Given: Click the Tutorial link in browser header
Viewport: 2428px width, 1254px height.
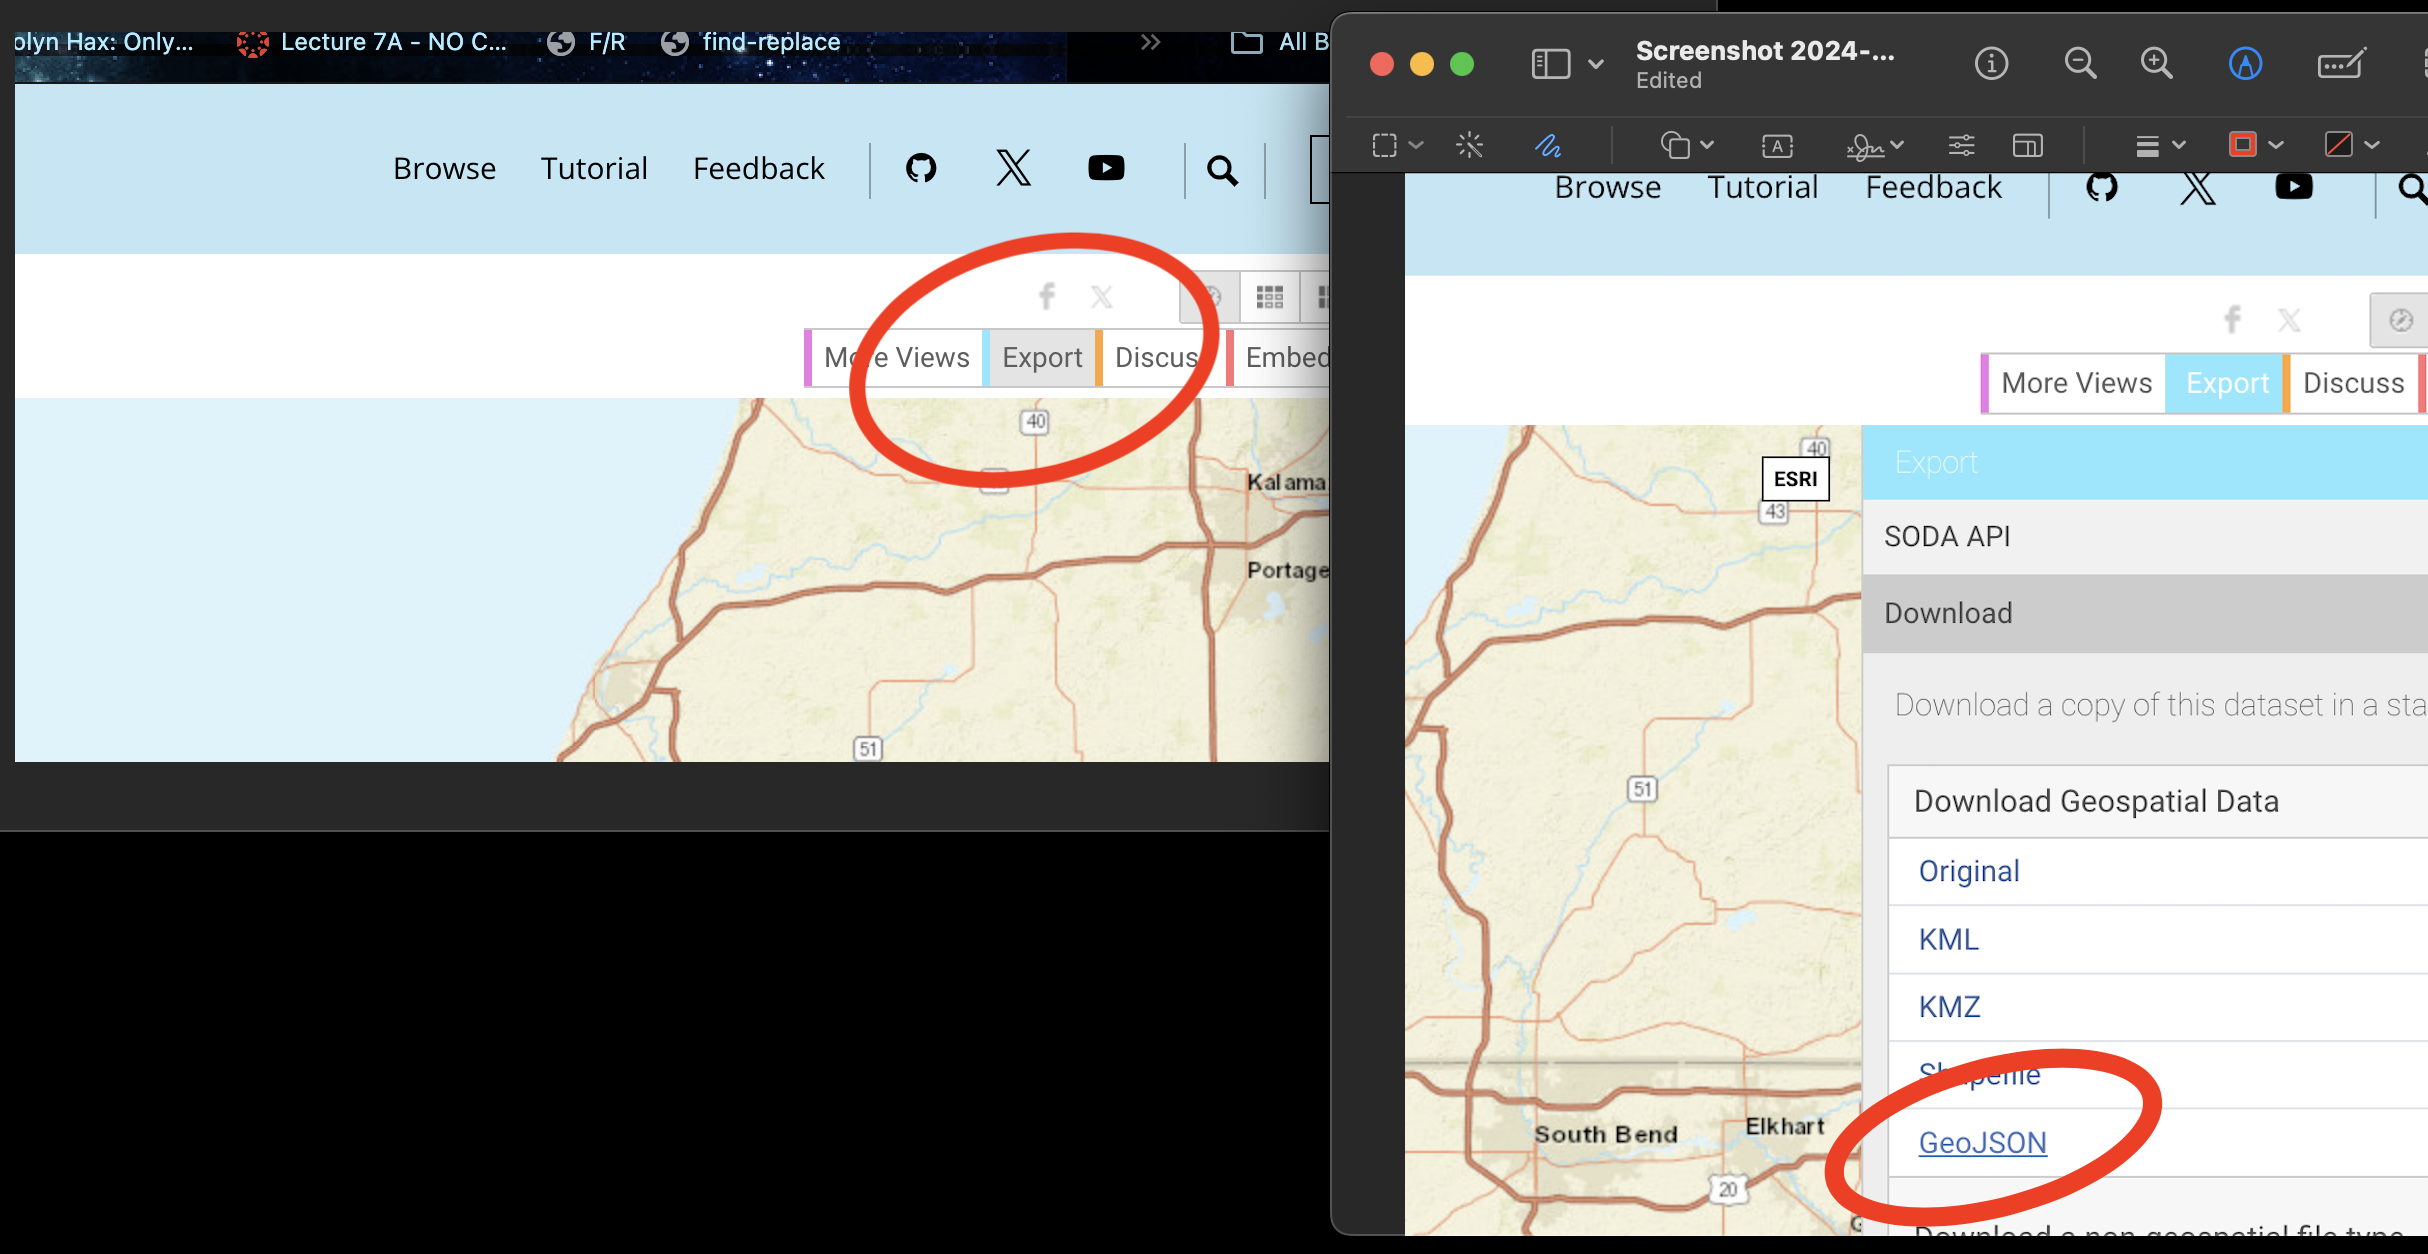Looking at the screenshot, I should coord(594,169).
